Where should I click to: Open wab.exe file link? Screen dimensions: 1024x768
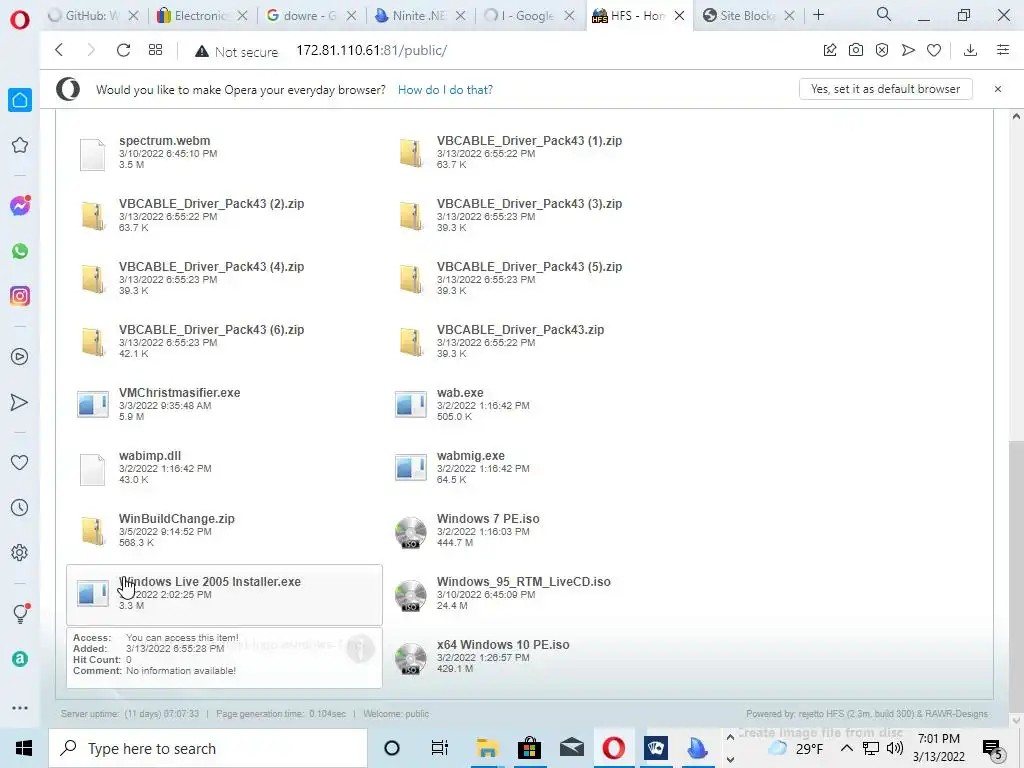click(x=460, y=392)
